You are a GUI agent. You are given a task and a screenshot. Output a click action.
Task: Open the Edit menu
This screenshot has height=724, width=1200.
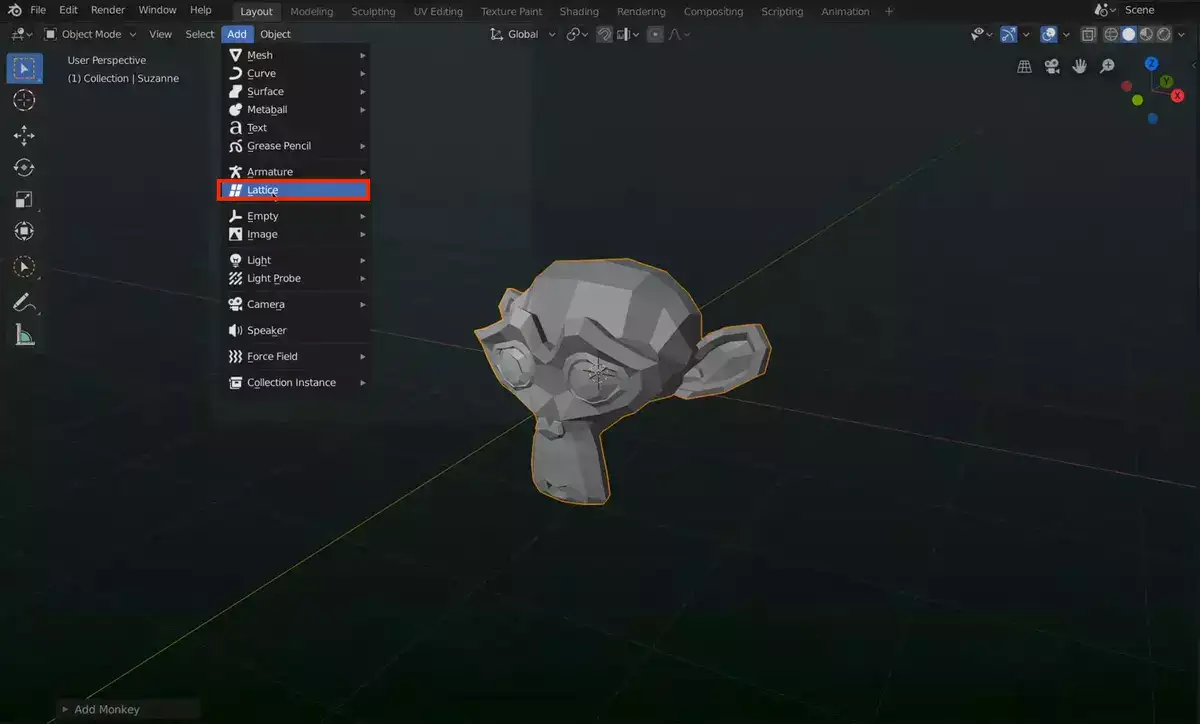pyautogui.click(x=68, y=10)
